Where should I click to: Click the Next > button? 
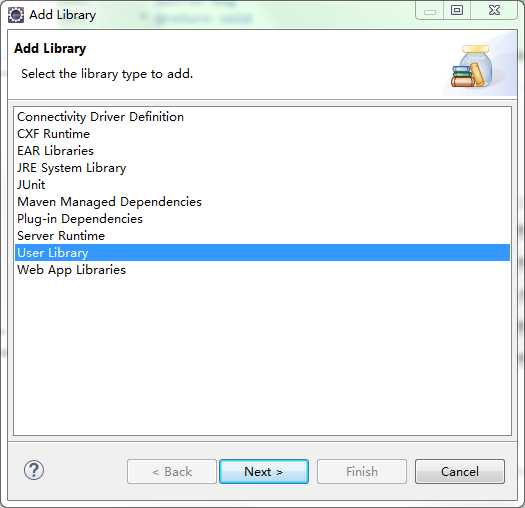(264, 471)
